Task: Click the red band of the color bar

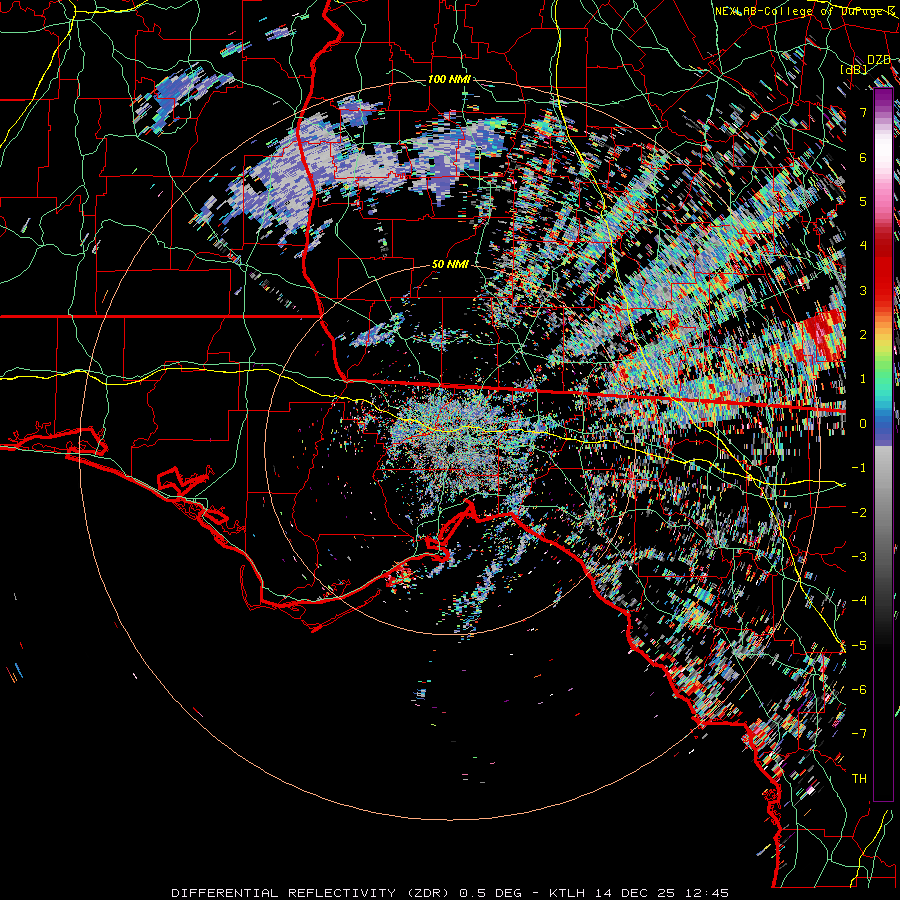Action: (x=883, y=270)
